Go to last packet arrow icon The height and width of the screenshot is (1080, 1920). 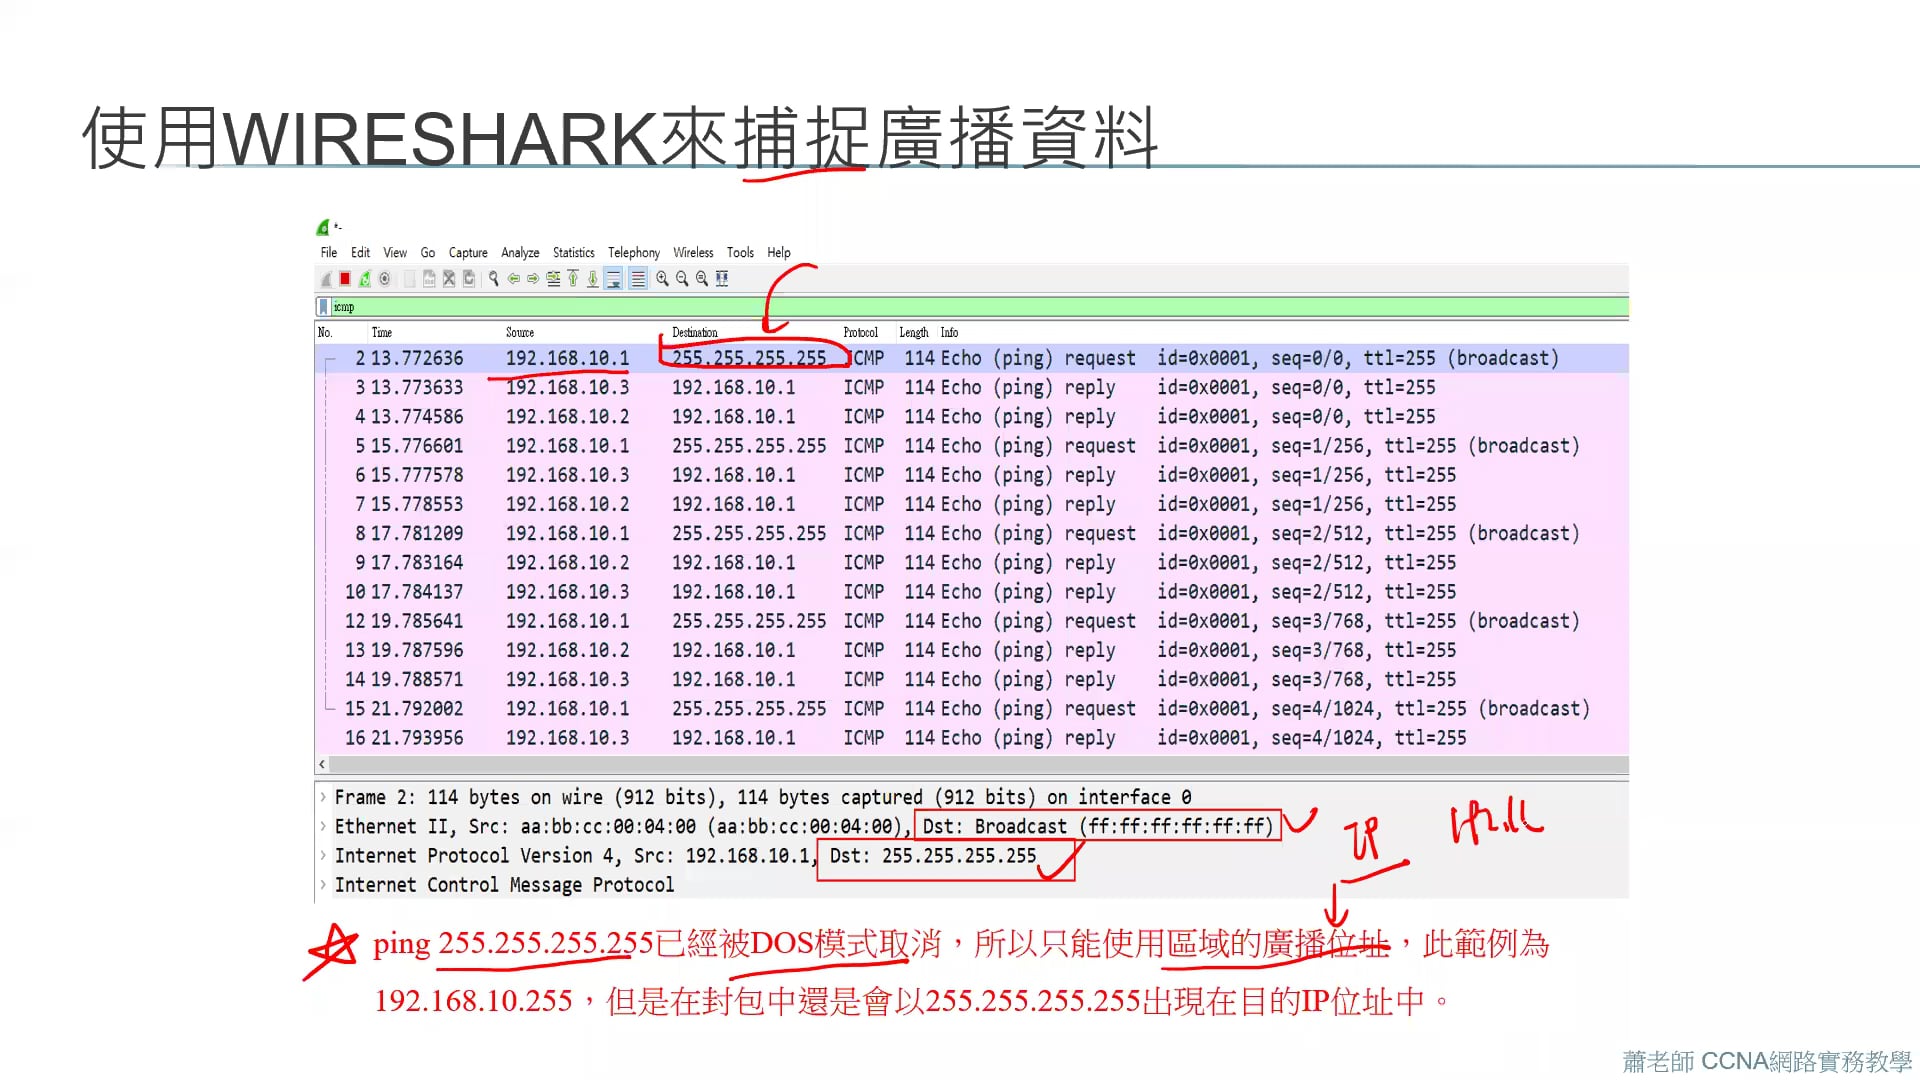pos(593,279)
